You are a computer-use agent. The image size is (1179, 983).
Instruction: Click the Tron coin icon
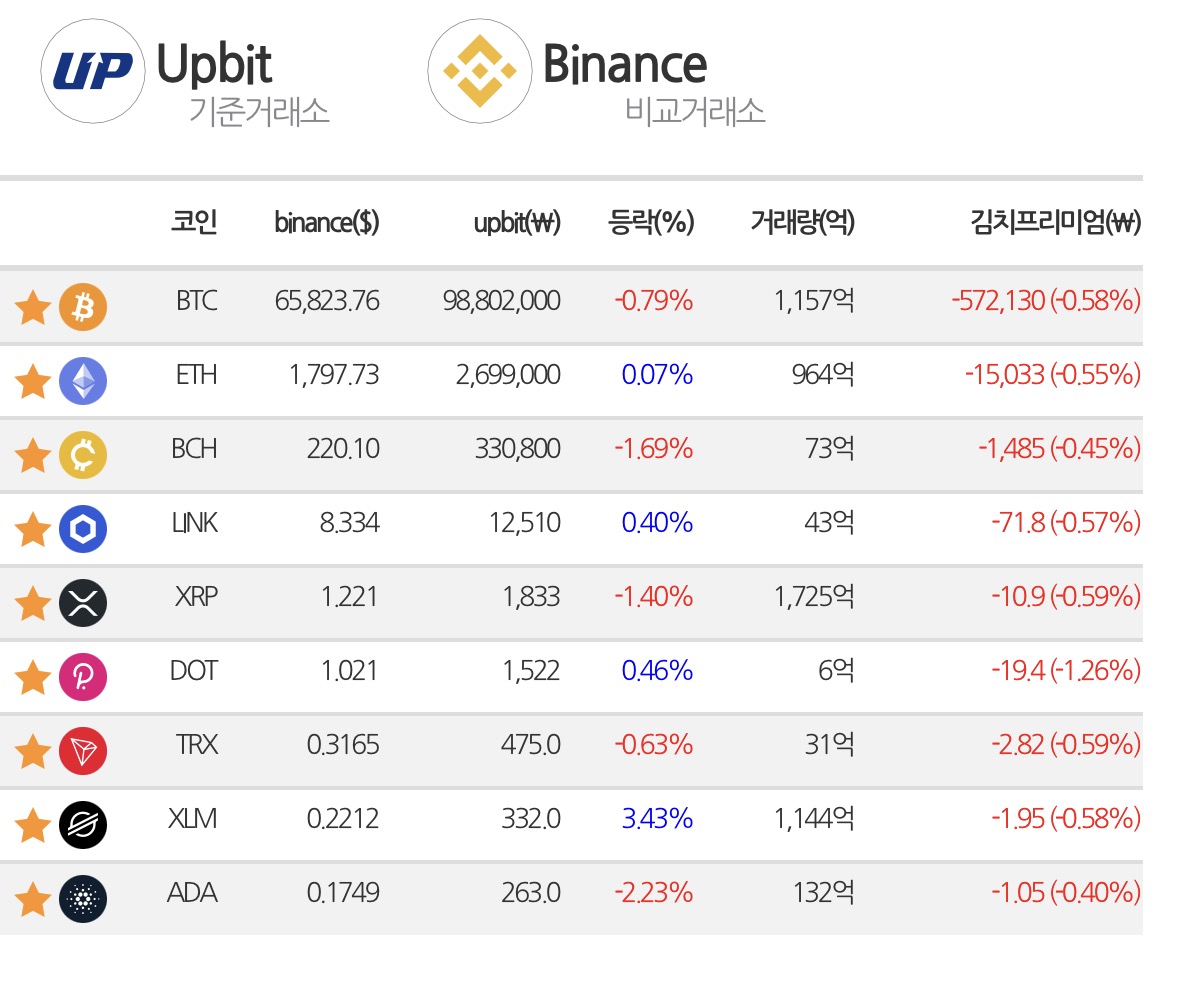(x=83, y=751)
